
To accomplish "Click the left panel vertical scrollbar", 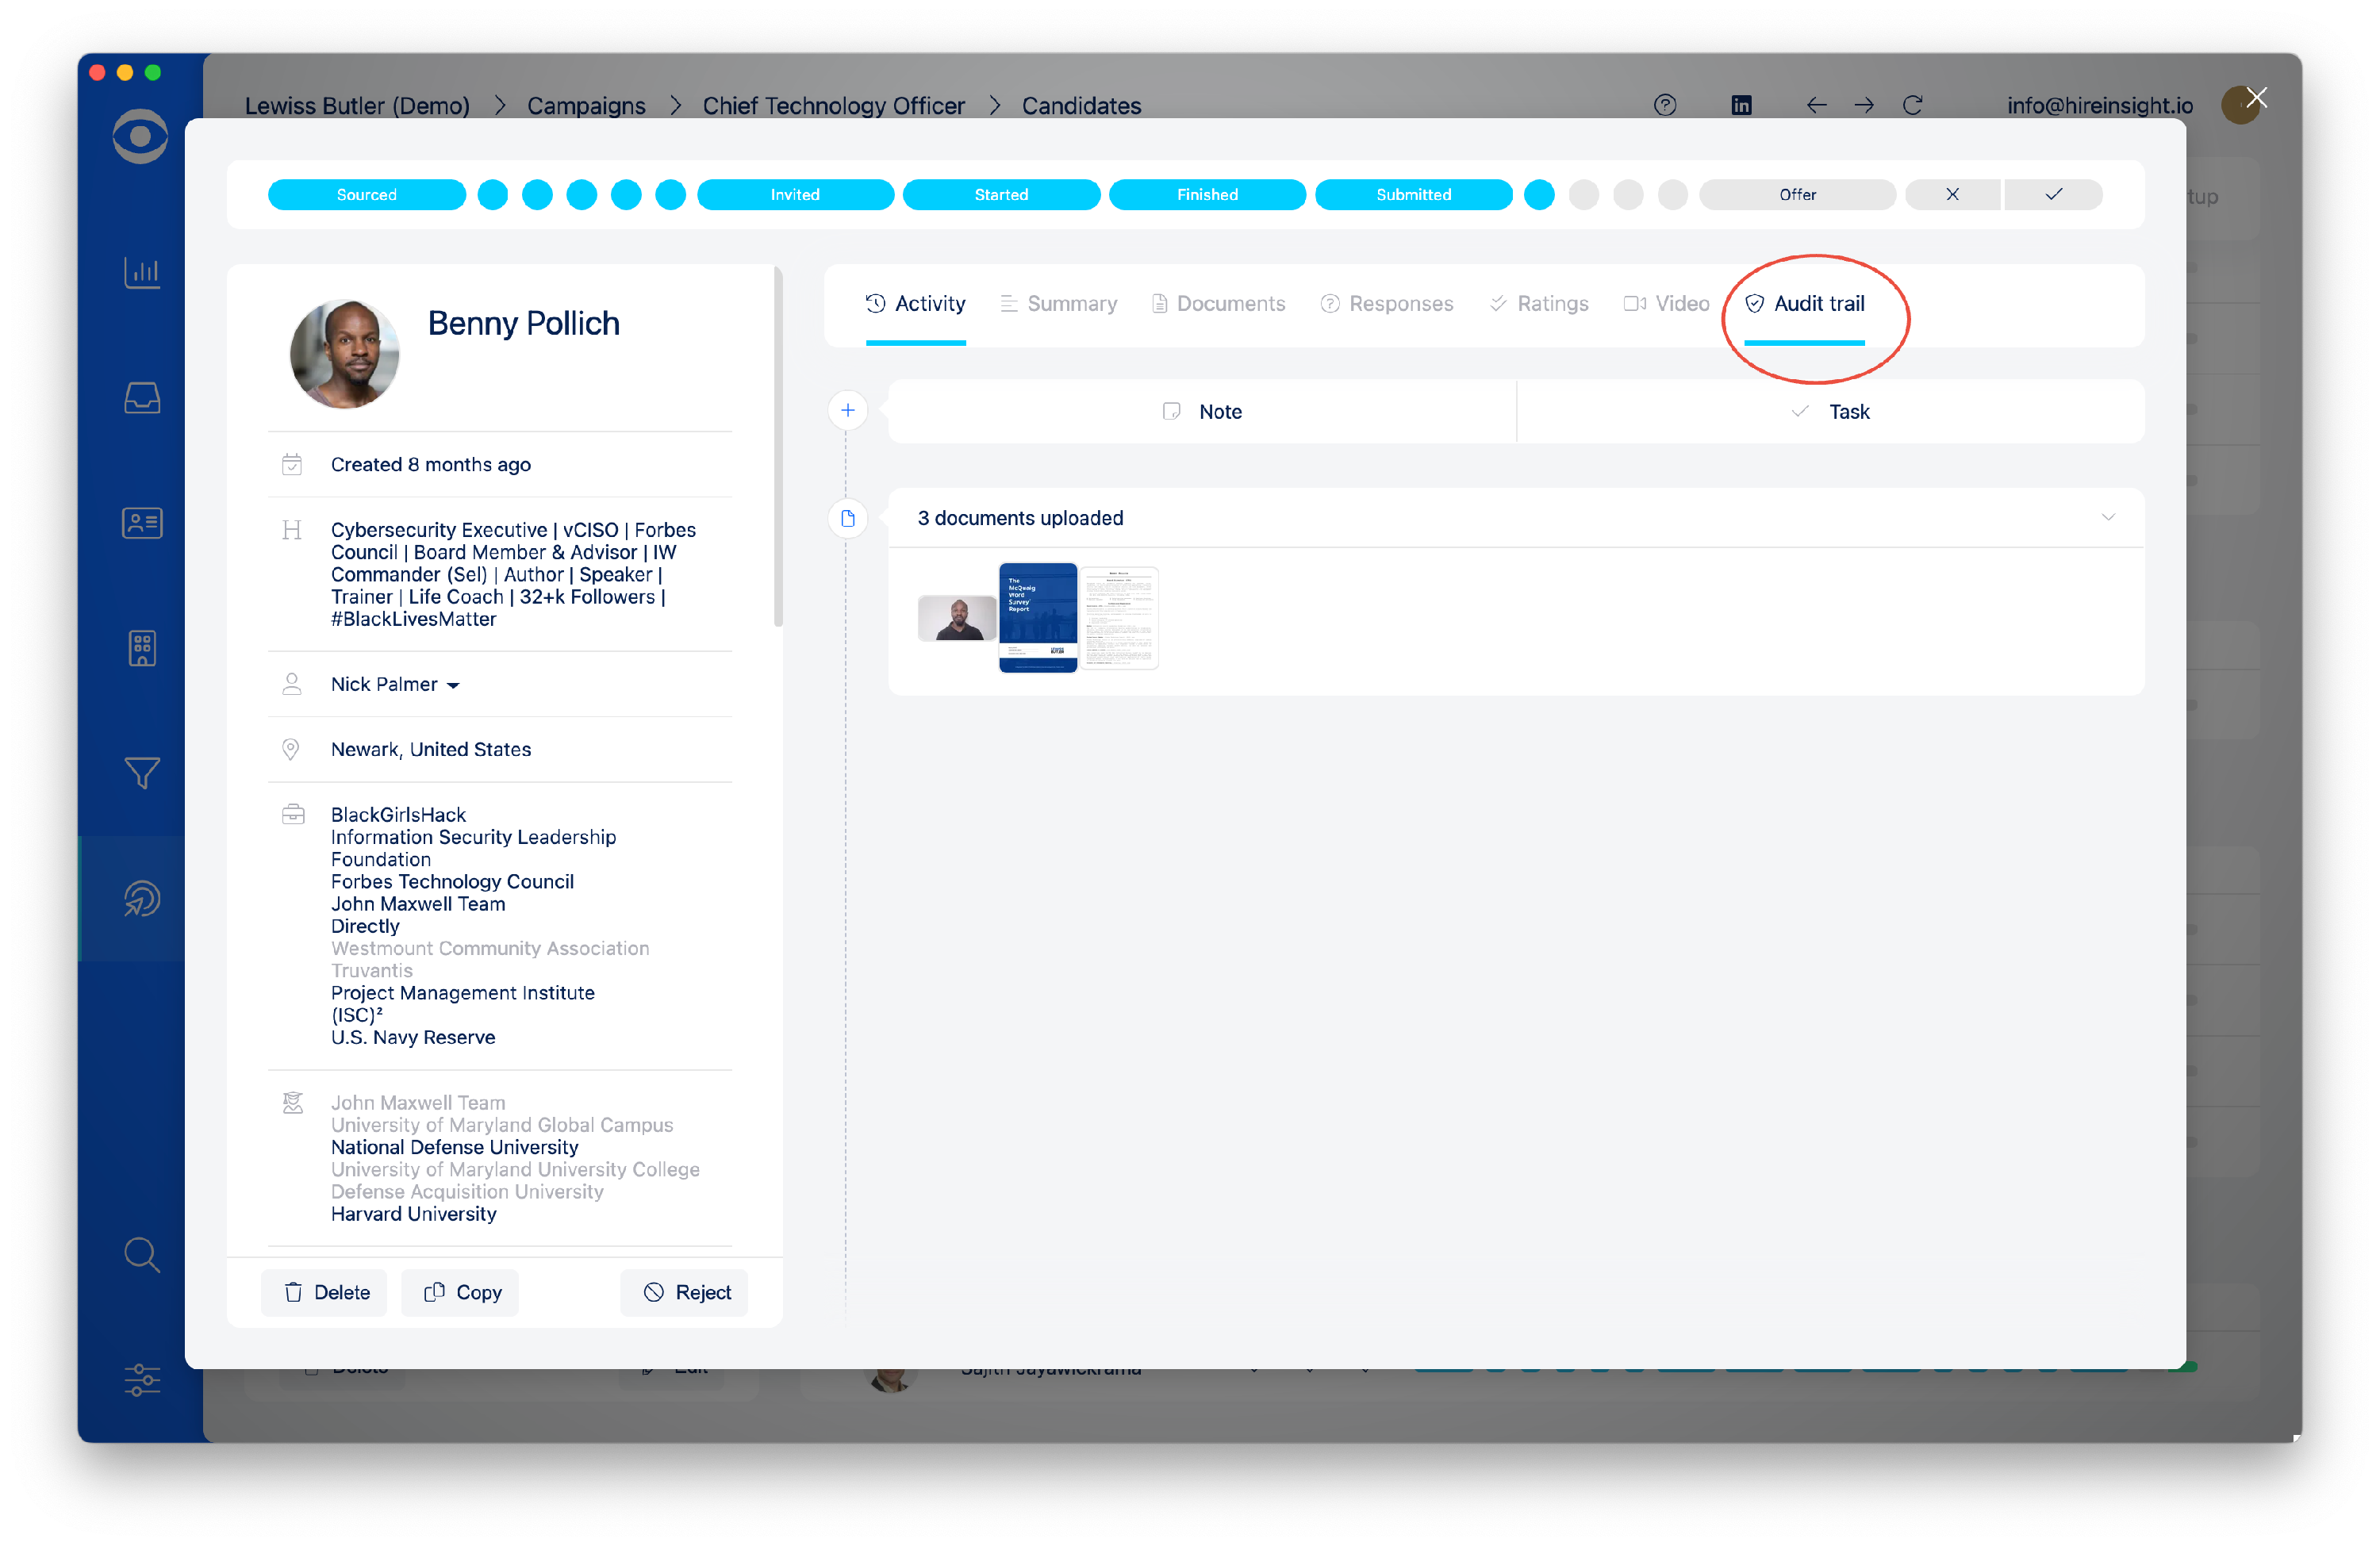I will pos(778,446).
